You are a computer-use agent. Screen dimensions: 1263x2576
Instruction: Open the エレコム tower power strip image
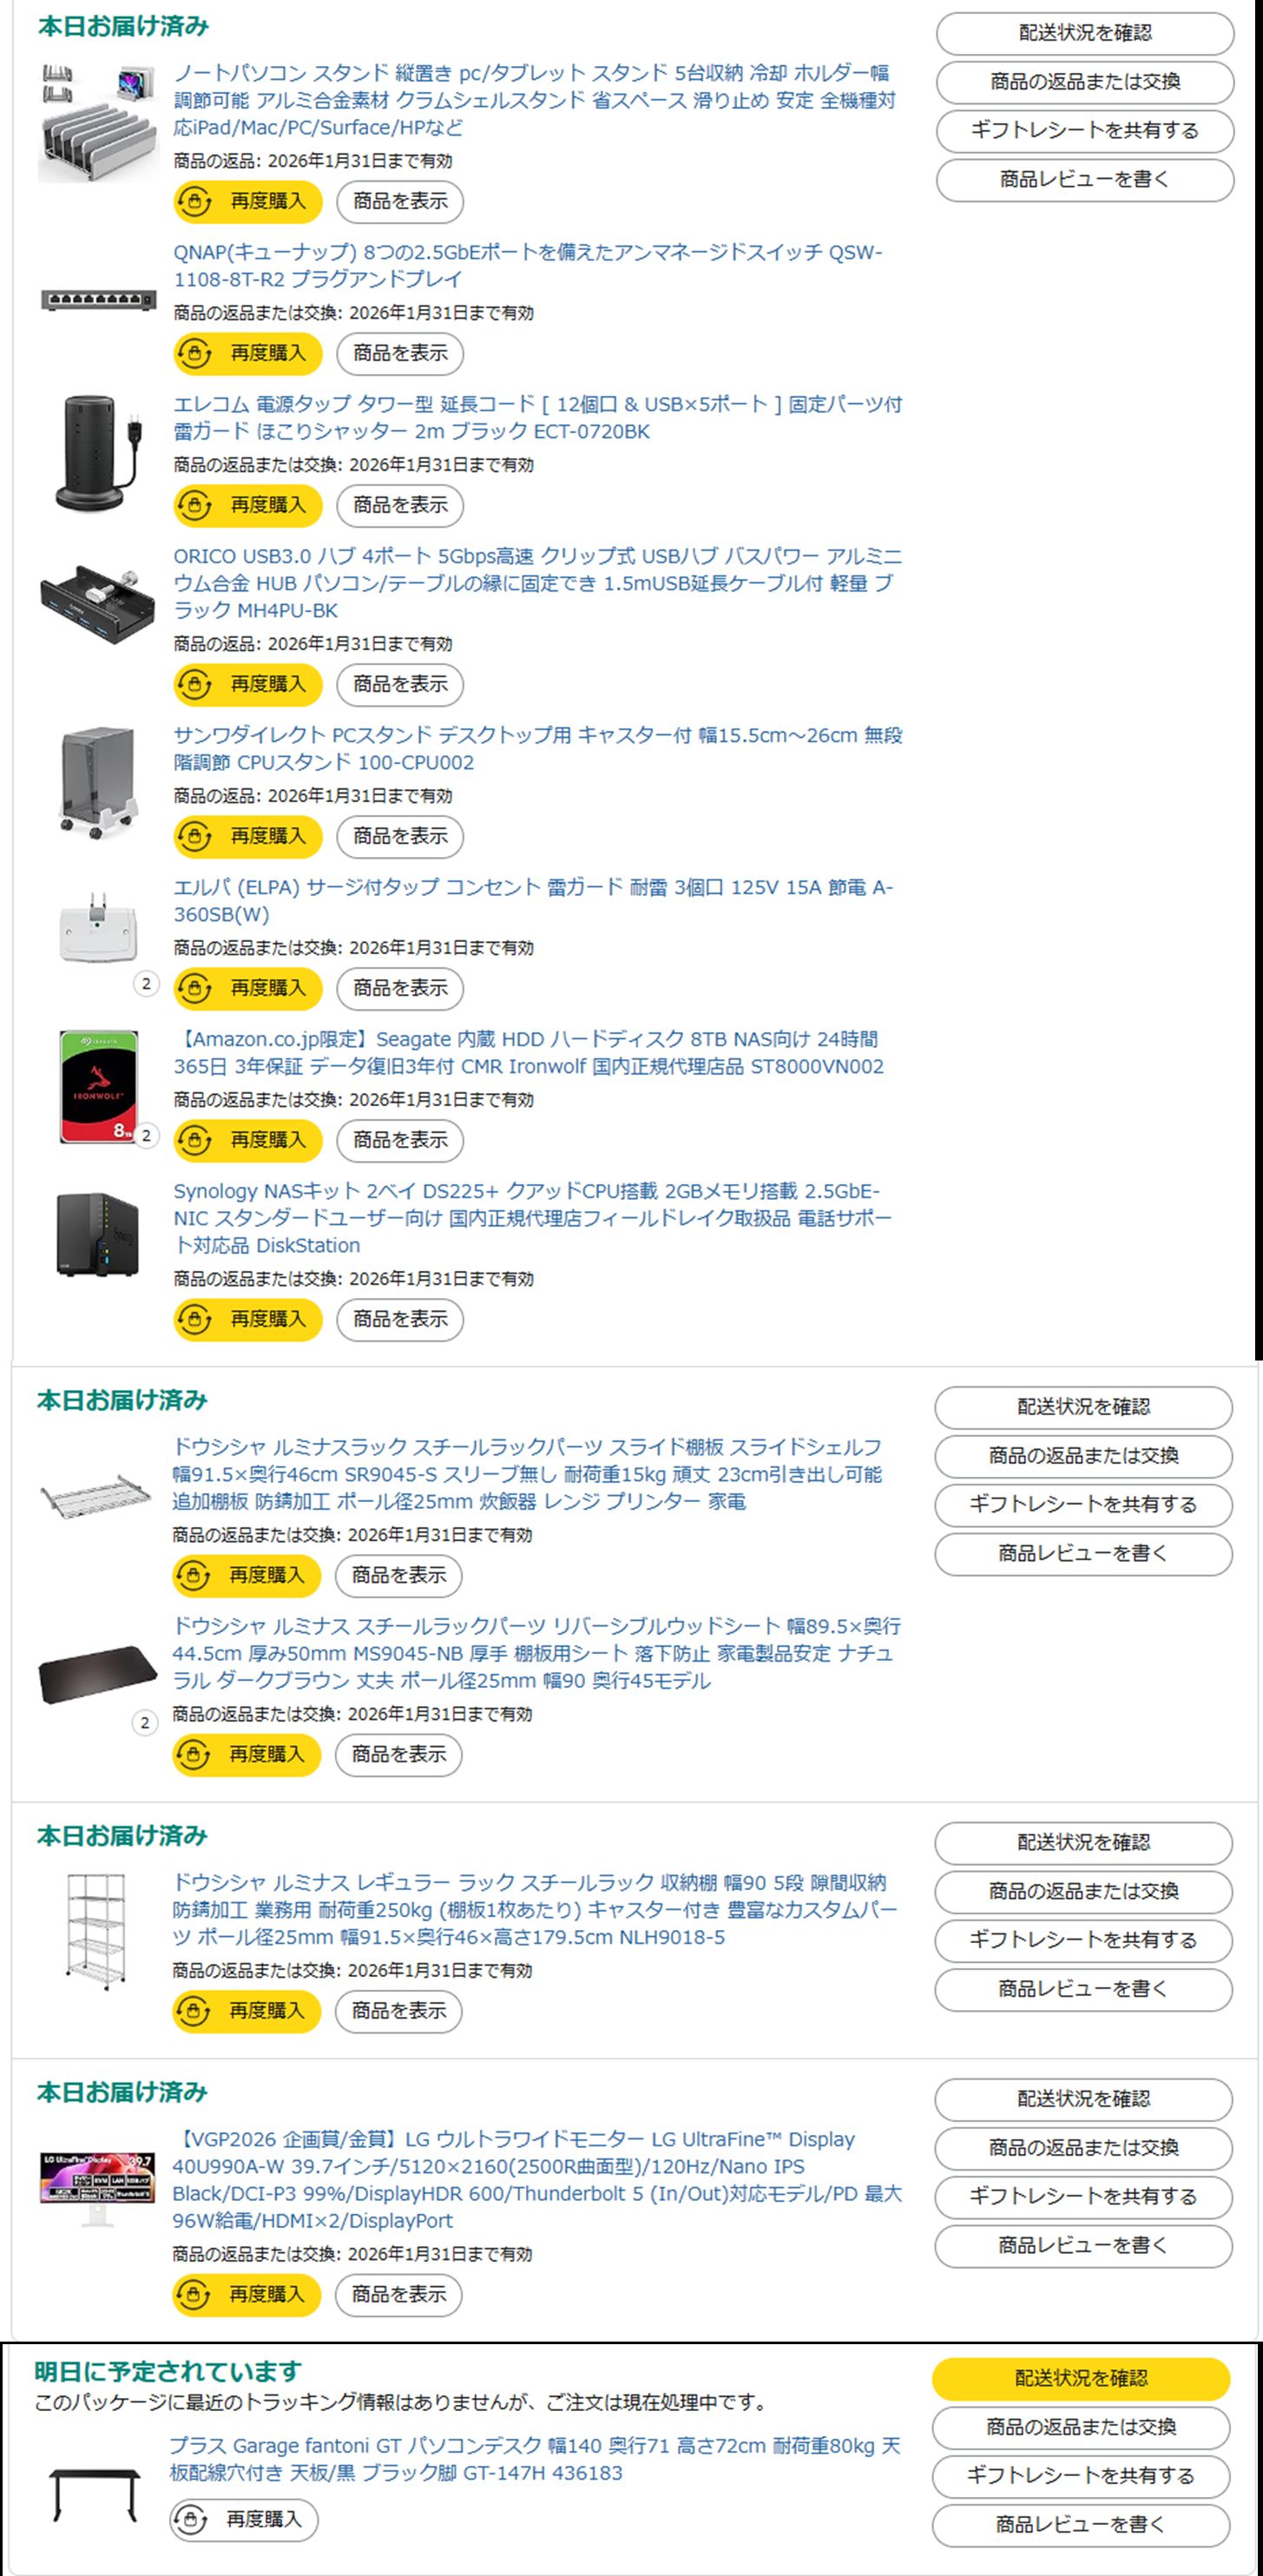[x=98, y=451]
